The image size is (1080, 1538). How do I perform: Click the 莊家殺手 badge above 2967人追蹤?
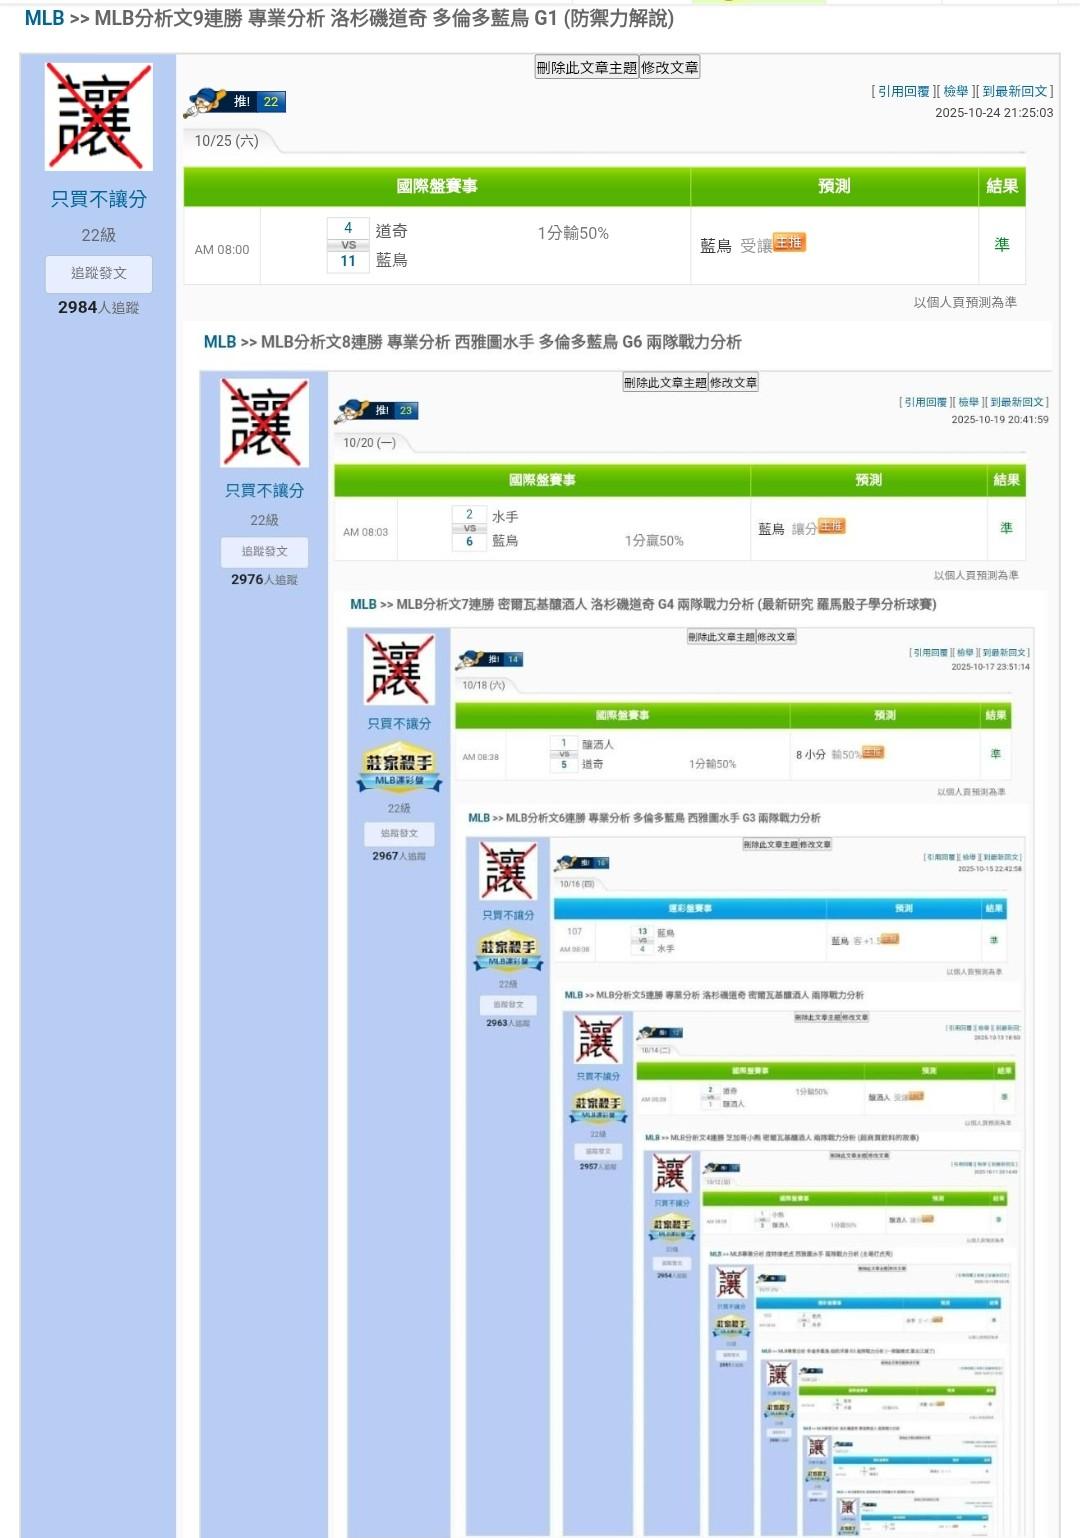(399, 767)
